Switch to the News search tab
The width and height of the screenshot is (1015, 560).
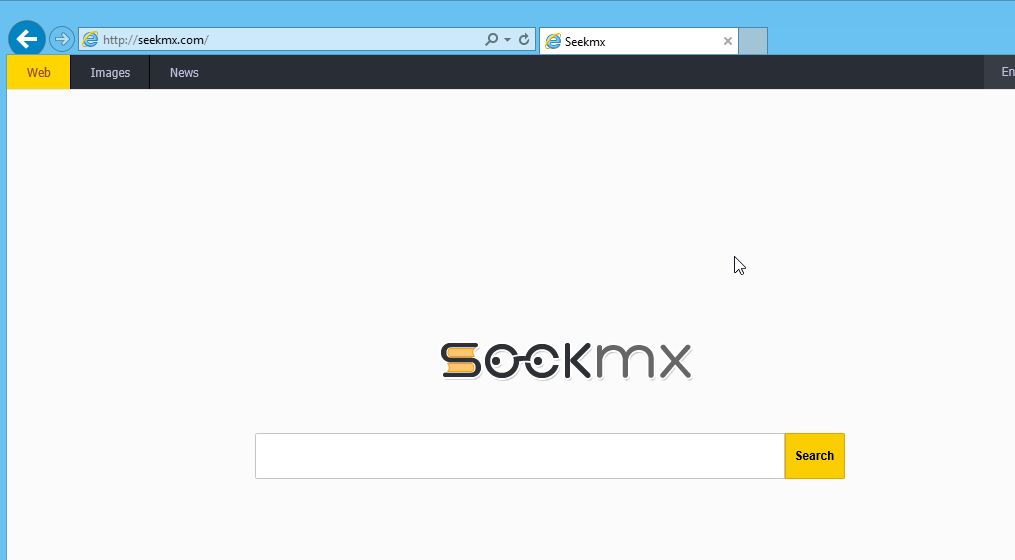click(x=184, y=73)
